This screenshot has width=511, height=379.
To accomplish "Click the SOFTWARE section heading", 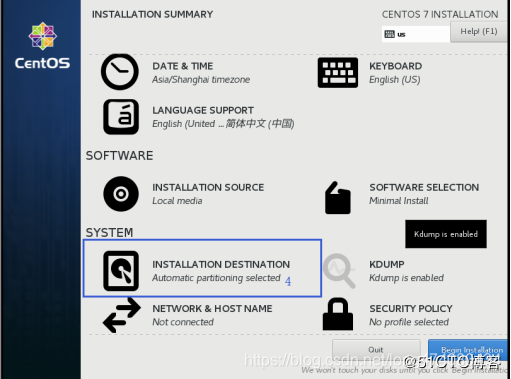I will click(x=119, y=156).
